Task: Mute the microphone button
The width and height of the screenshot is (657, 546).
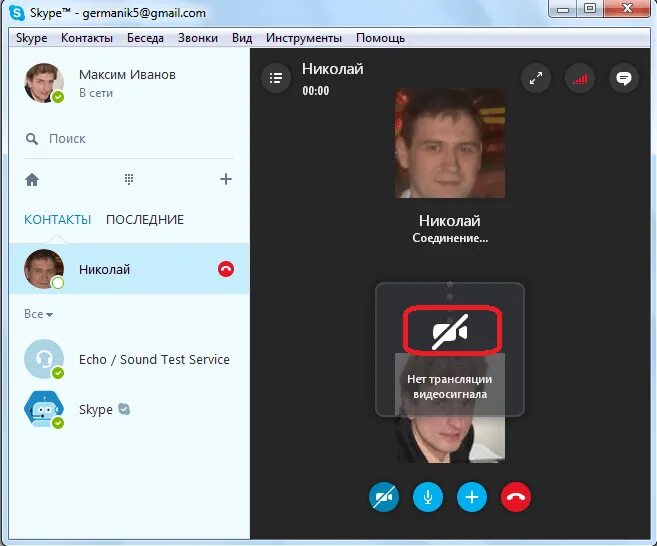Action: pyautogui.click(x=428, y=497)
